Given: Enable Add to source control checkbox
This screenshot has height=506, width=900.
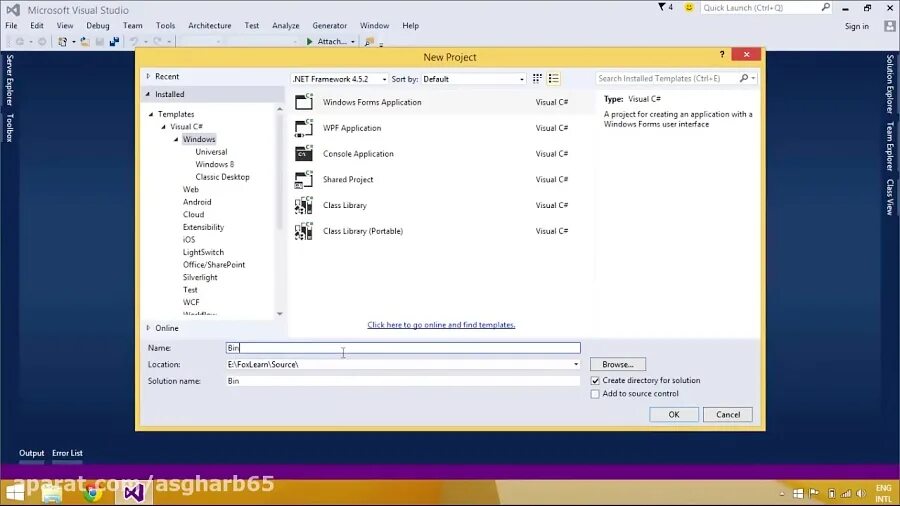Looking at the screenshot, I should click(595, 394).
